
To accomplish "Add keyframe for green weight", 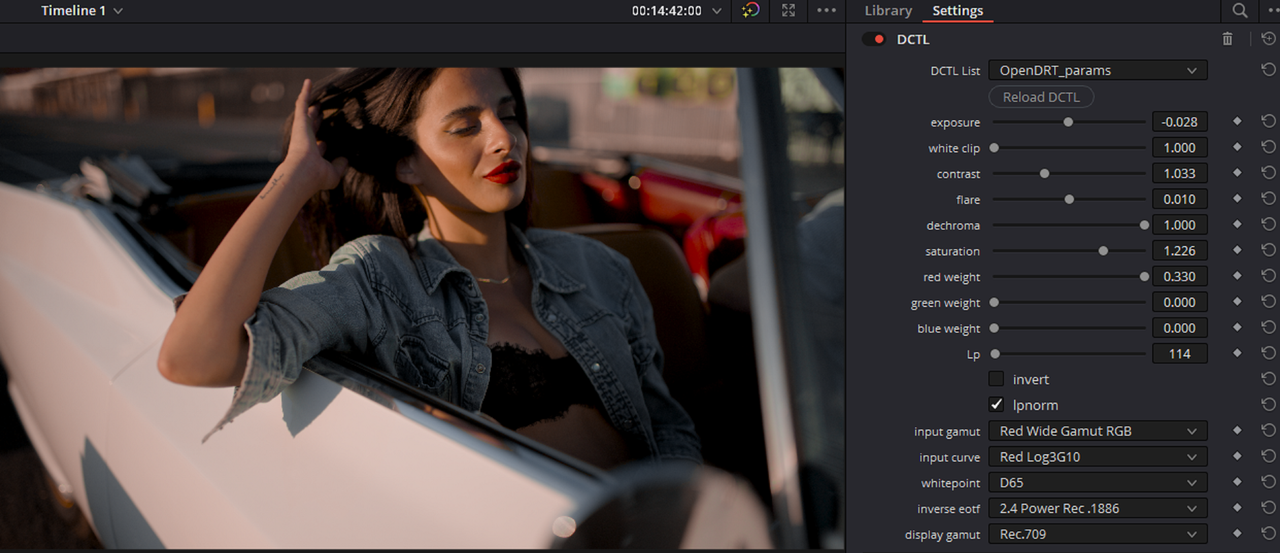I will pos(1237,302).
